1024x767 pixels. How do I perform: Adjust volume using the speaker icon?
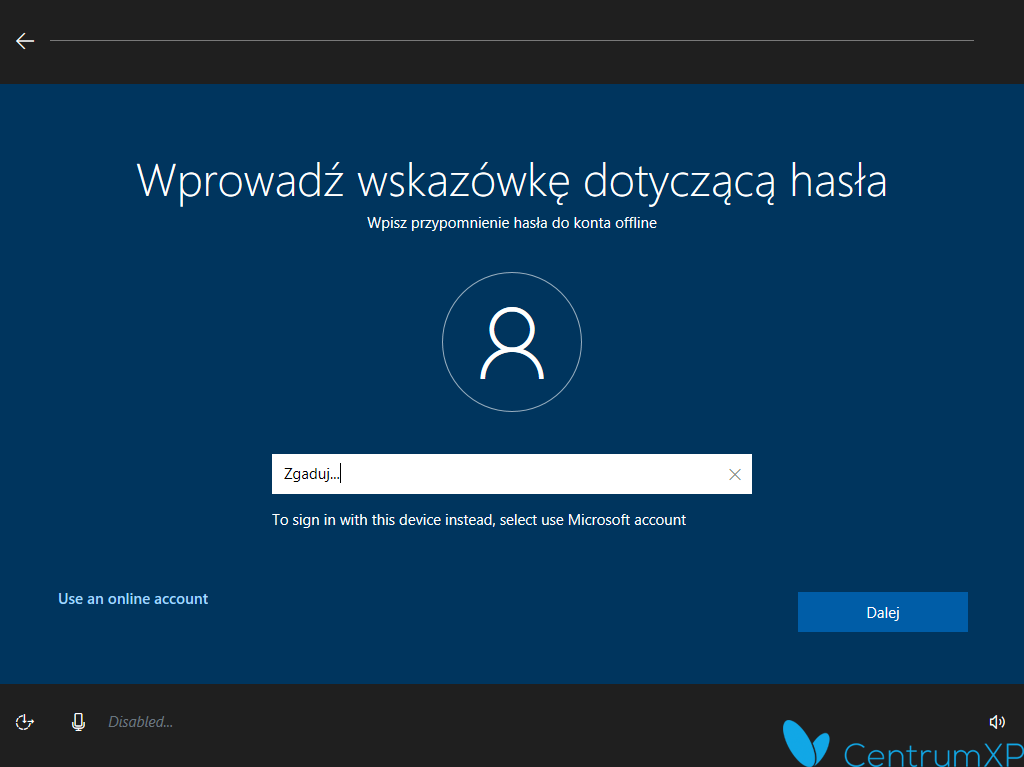point(997,722)
